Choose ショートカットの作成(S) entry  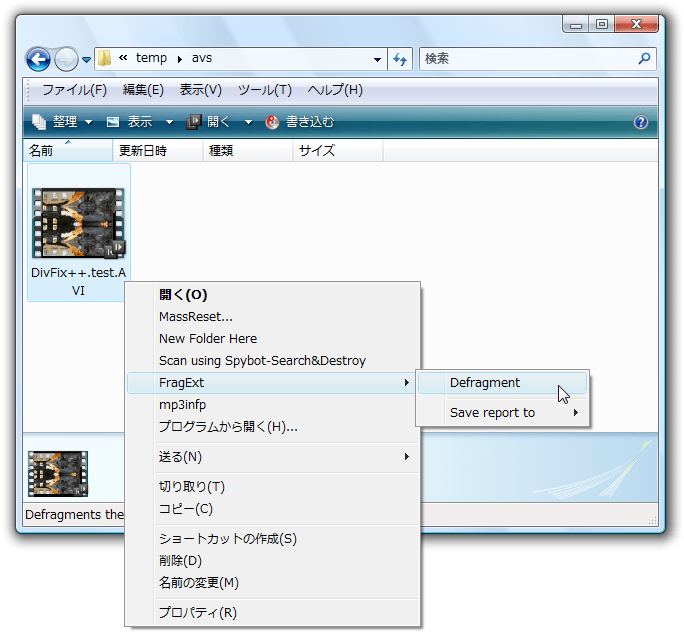tap(273, 539)
